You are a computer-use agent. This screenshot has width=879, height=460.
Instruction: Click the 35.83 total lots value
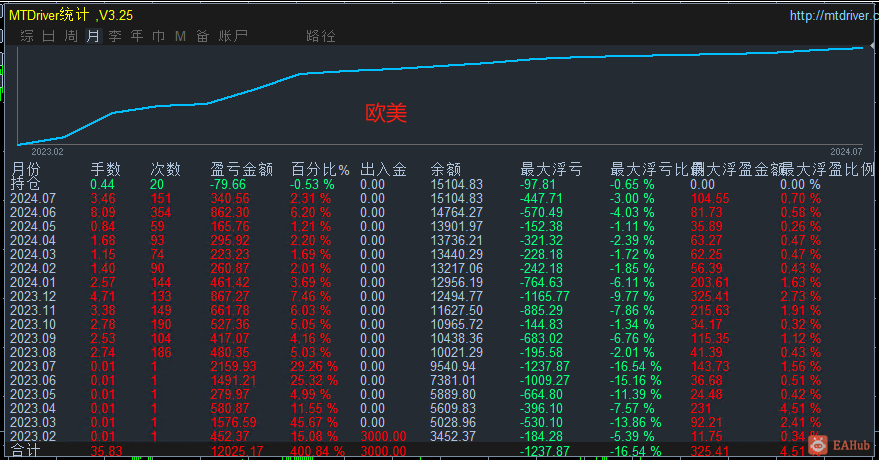(106, 451)
